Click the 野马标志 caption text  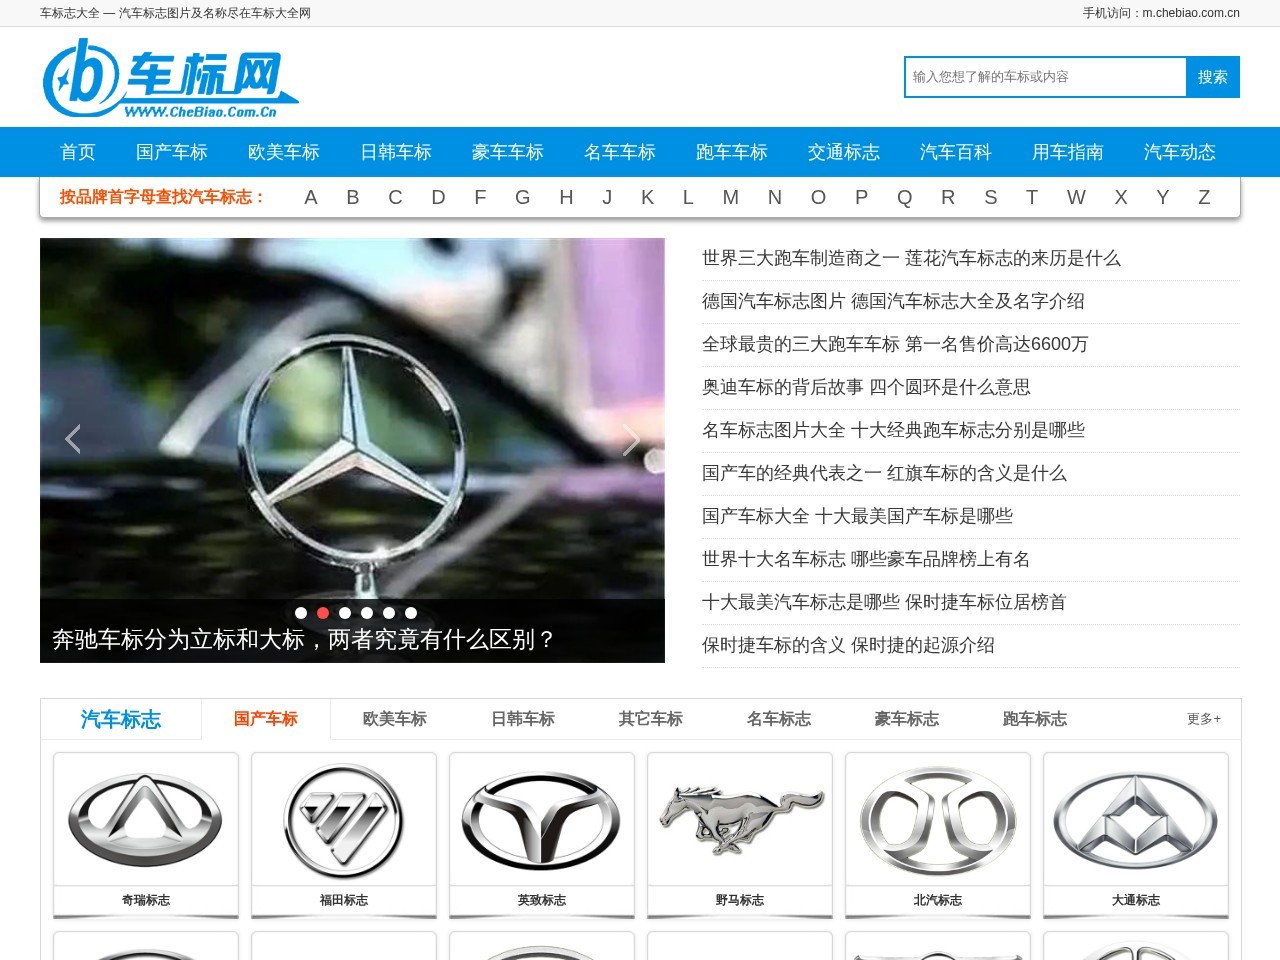740,900
